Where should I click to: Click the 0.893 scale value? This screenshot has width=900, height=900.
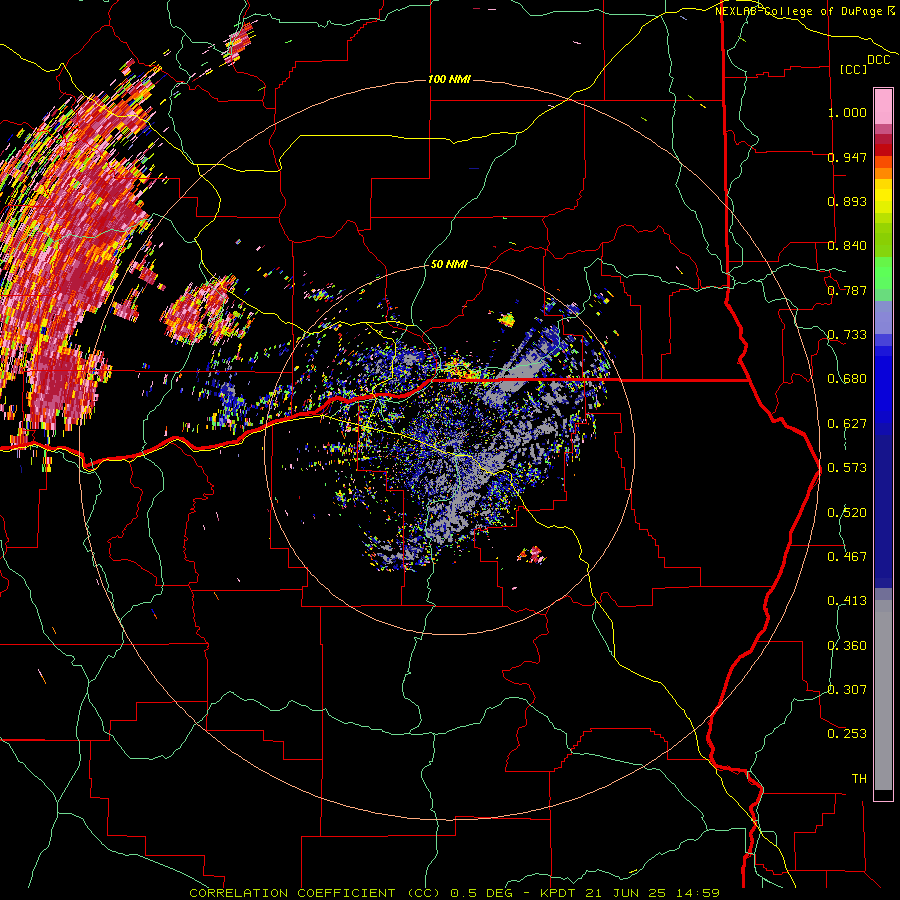coord(847,201)
